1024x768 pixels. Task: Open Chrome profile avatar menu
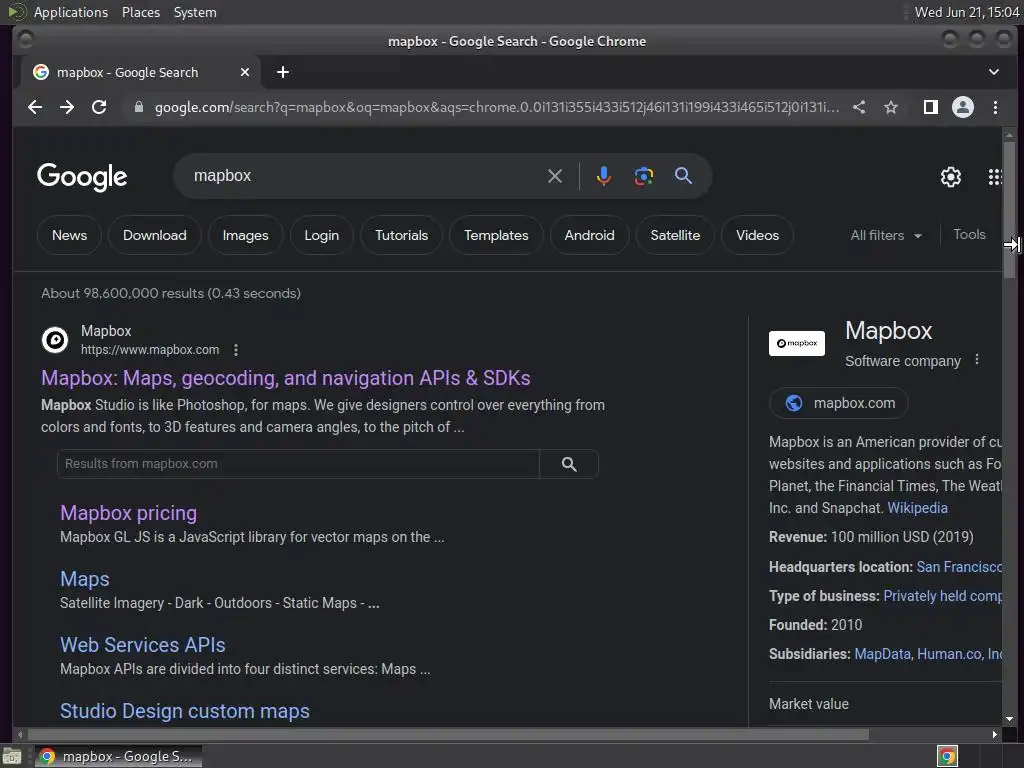pos(963,107)
